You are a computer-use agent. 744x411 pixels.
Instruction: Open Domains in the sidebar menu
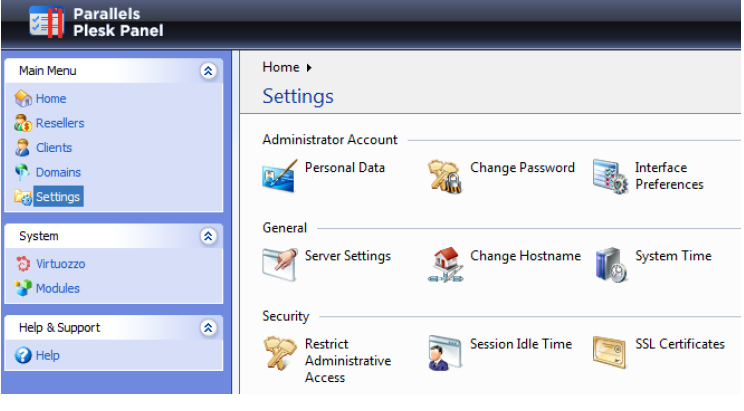58,172
